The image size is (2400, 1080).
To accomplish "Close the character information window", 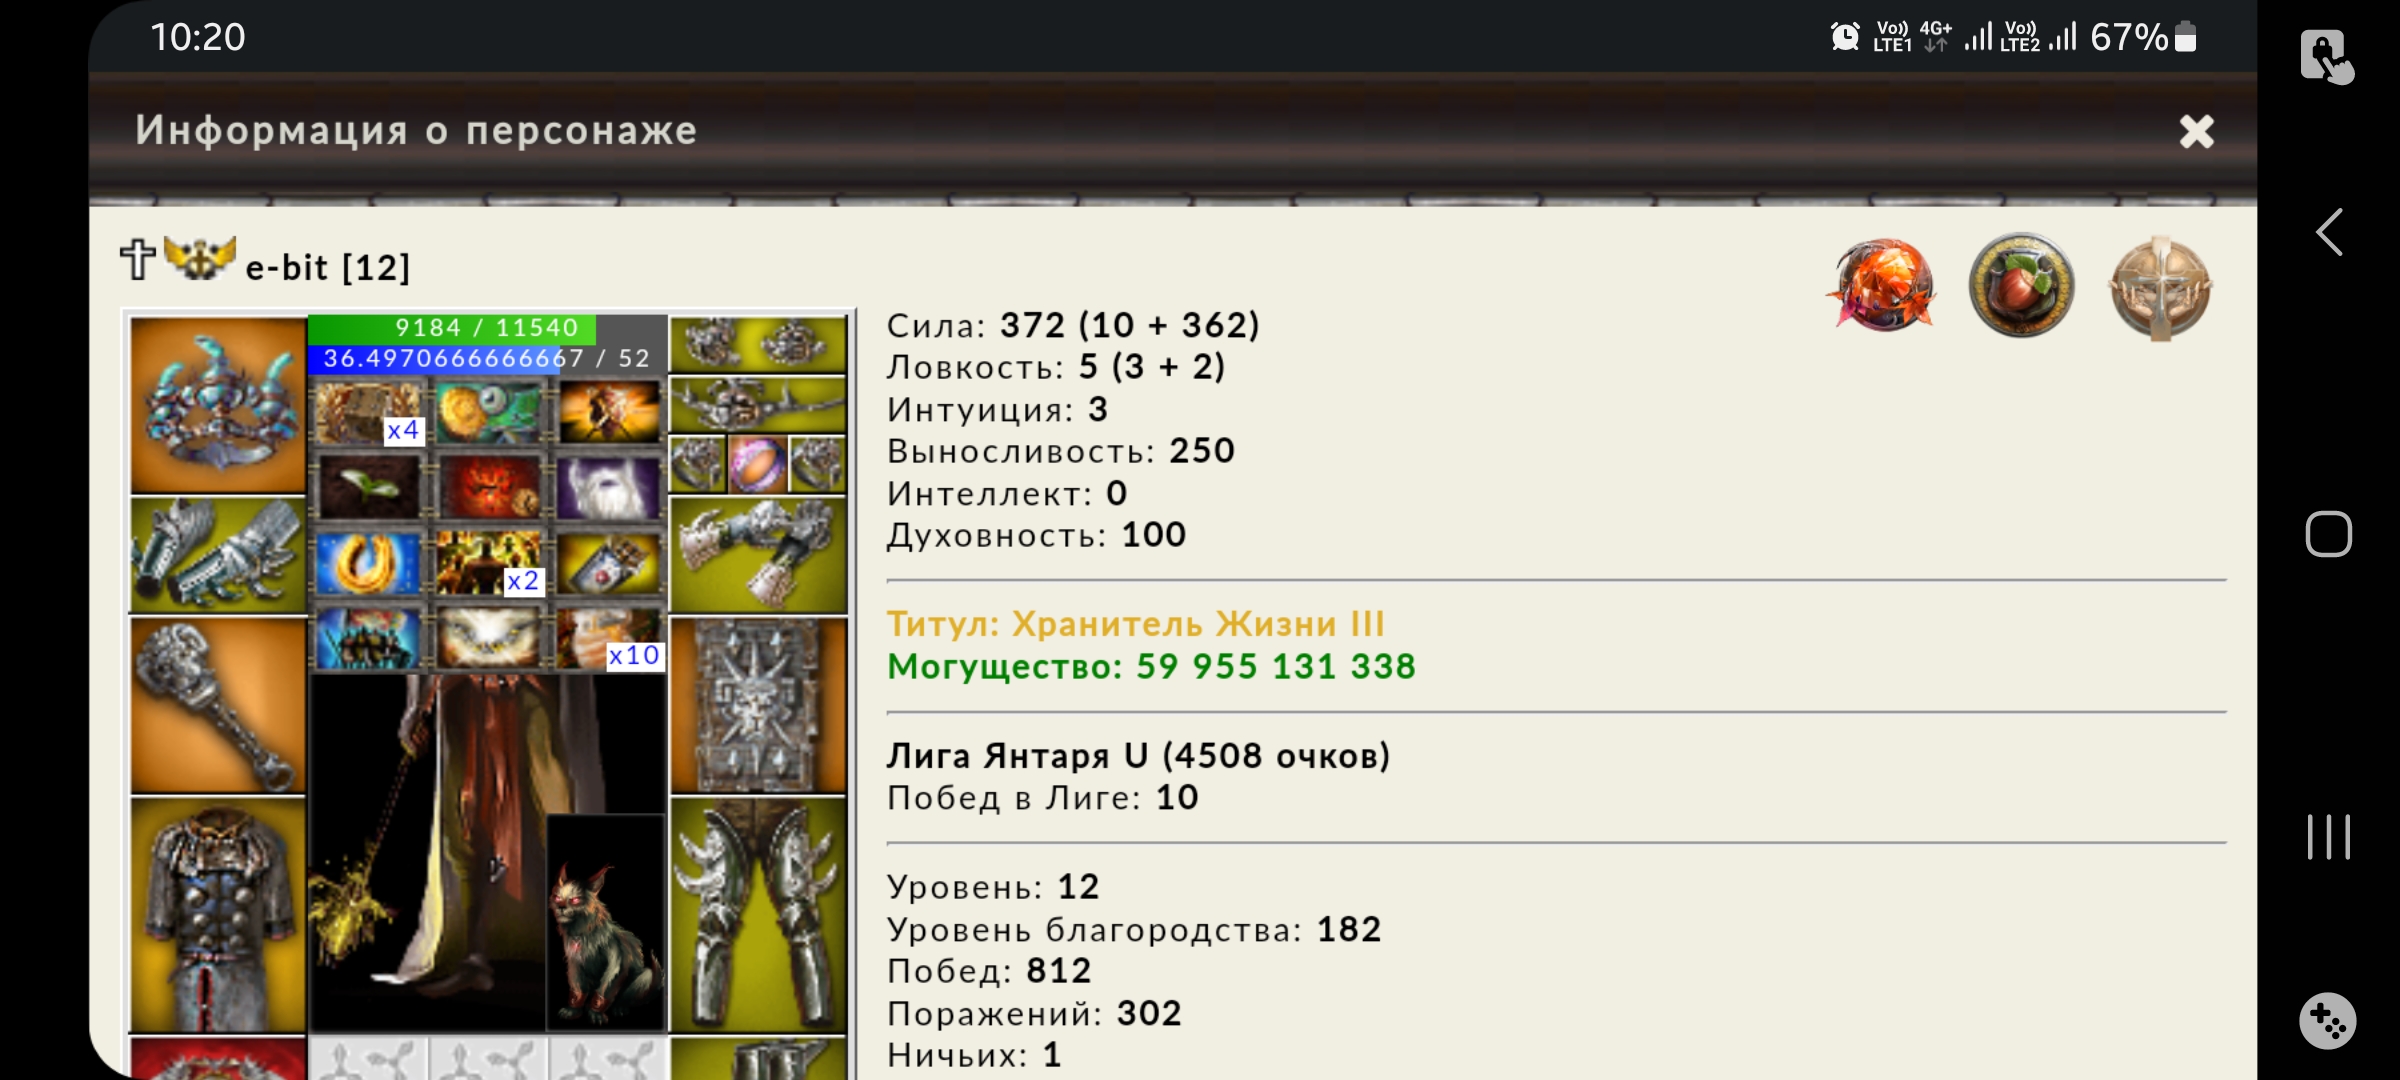I will [2197, 131].
